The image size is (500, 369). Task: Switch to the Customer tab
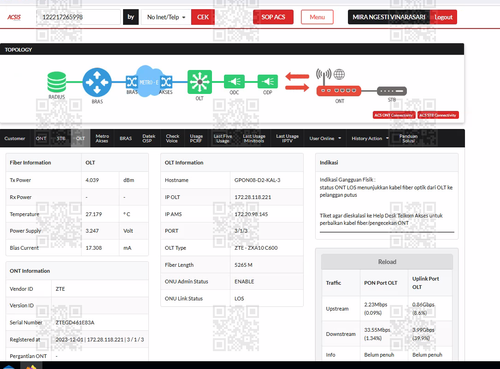coord(15,138)
